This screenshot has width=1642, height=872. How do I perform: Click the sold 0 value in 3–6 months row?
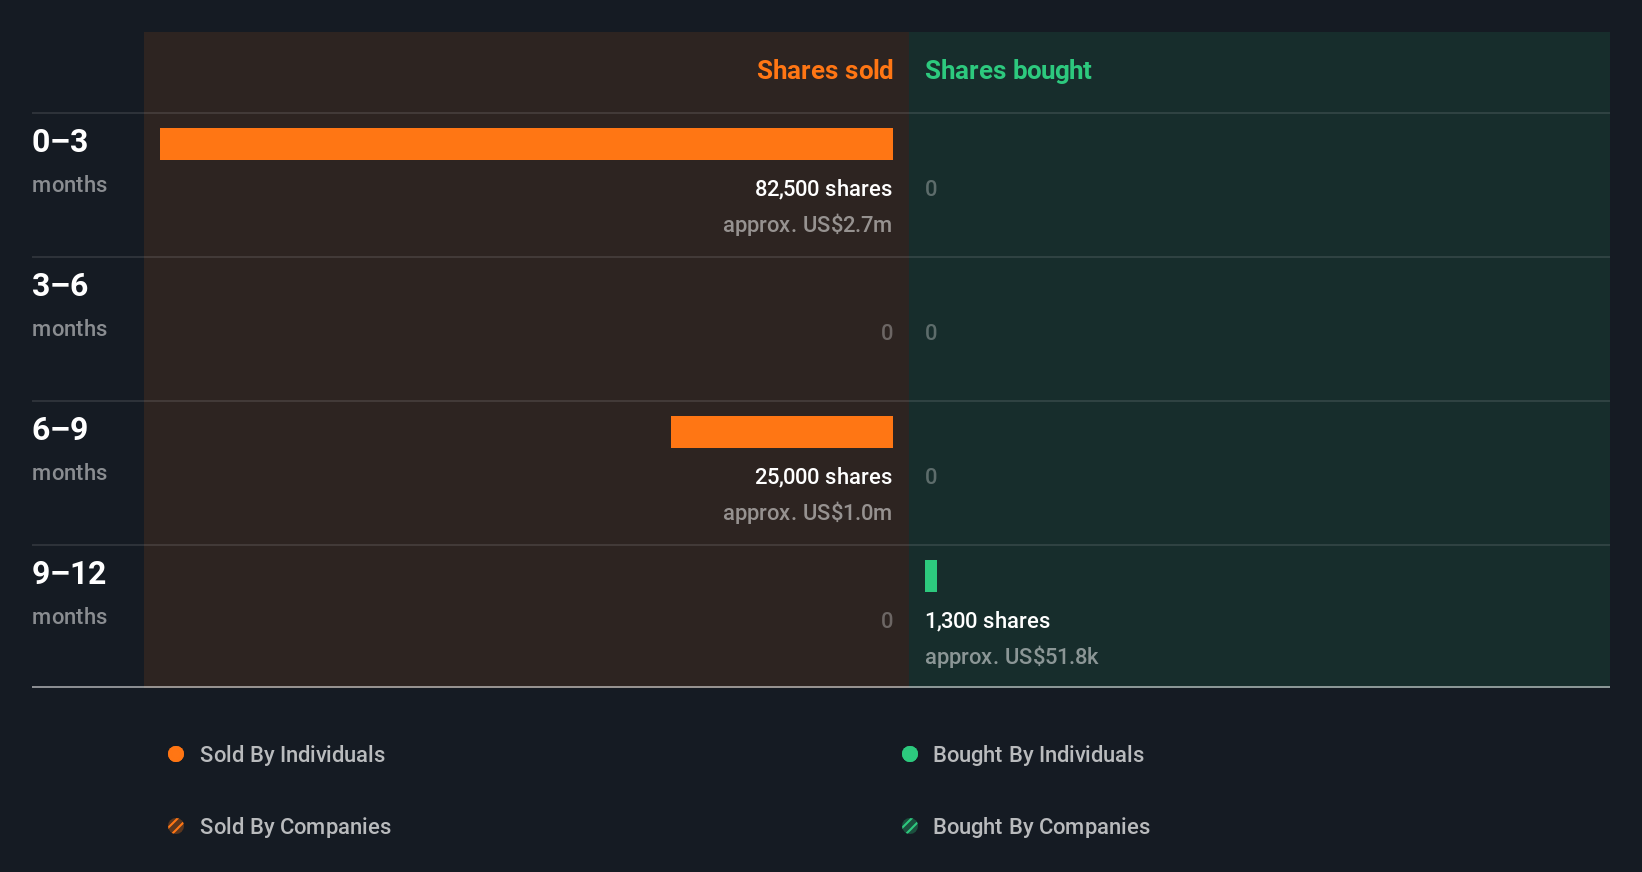pyautogui.click(x=887, y=332)
